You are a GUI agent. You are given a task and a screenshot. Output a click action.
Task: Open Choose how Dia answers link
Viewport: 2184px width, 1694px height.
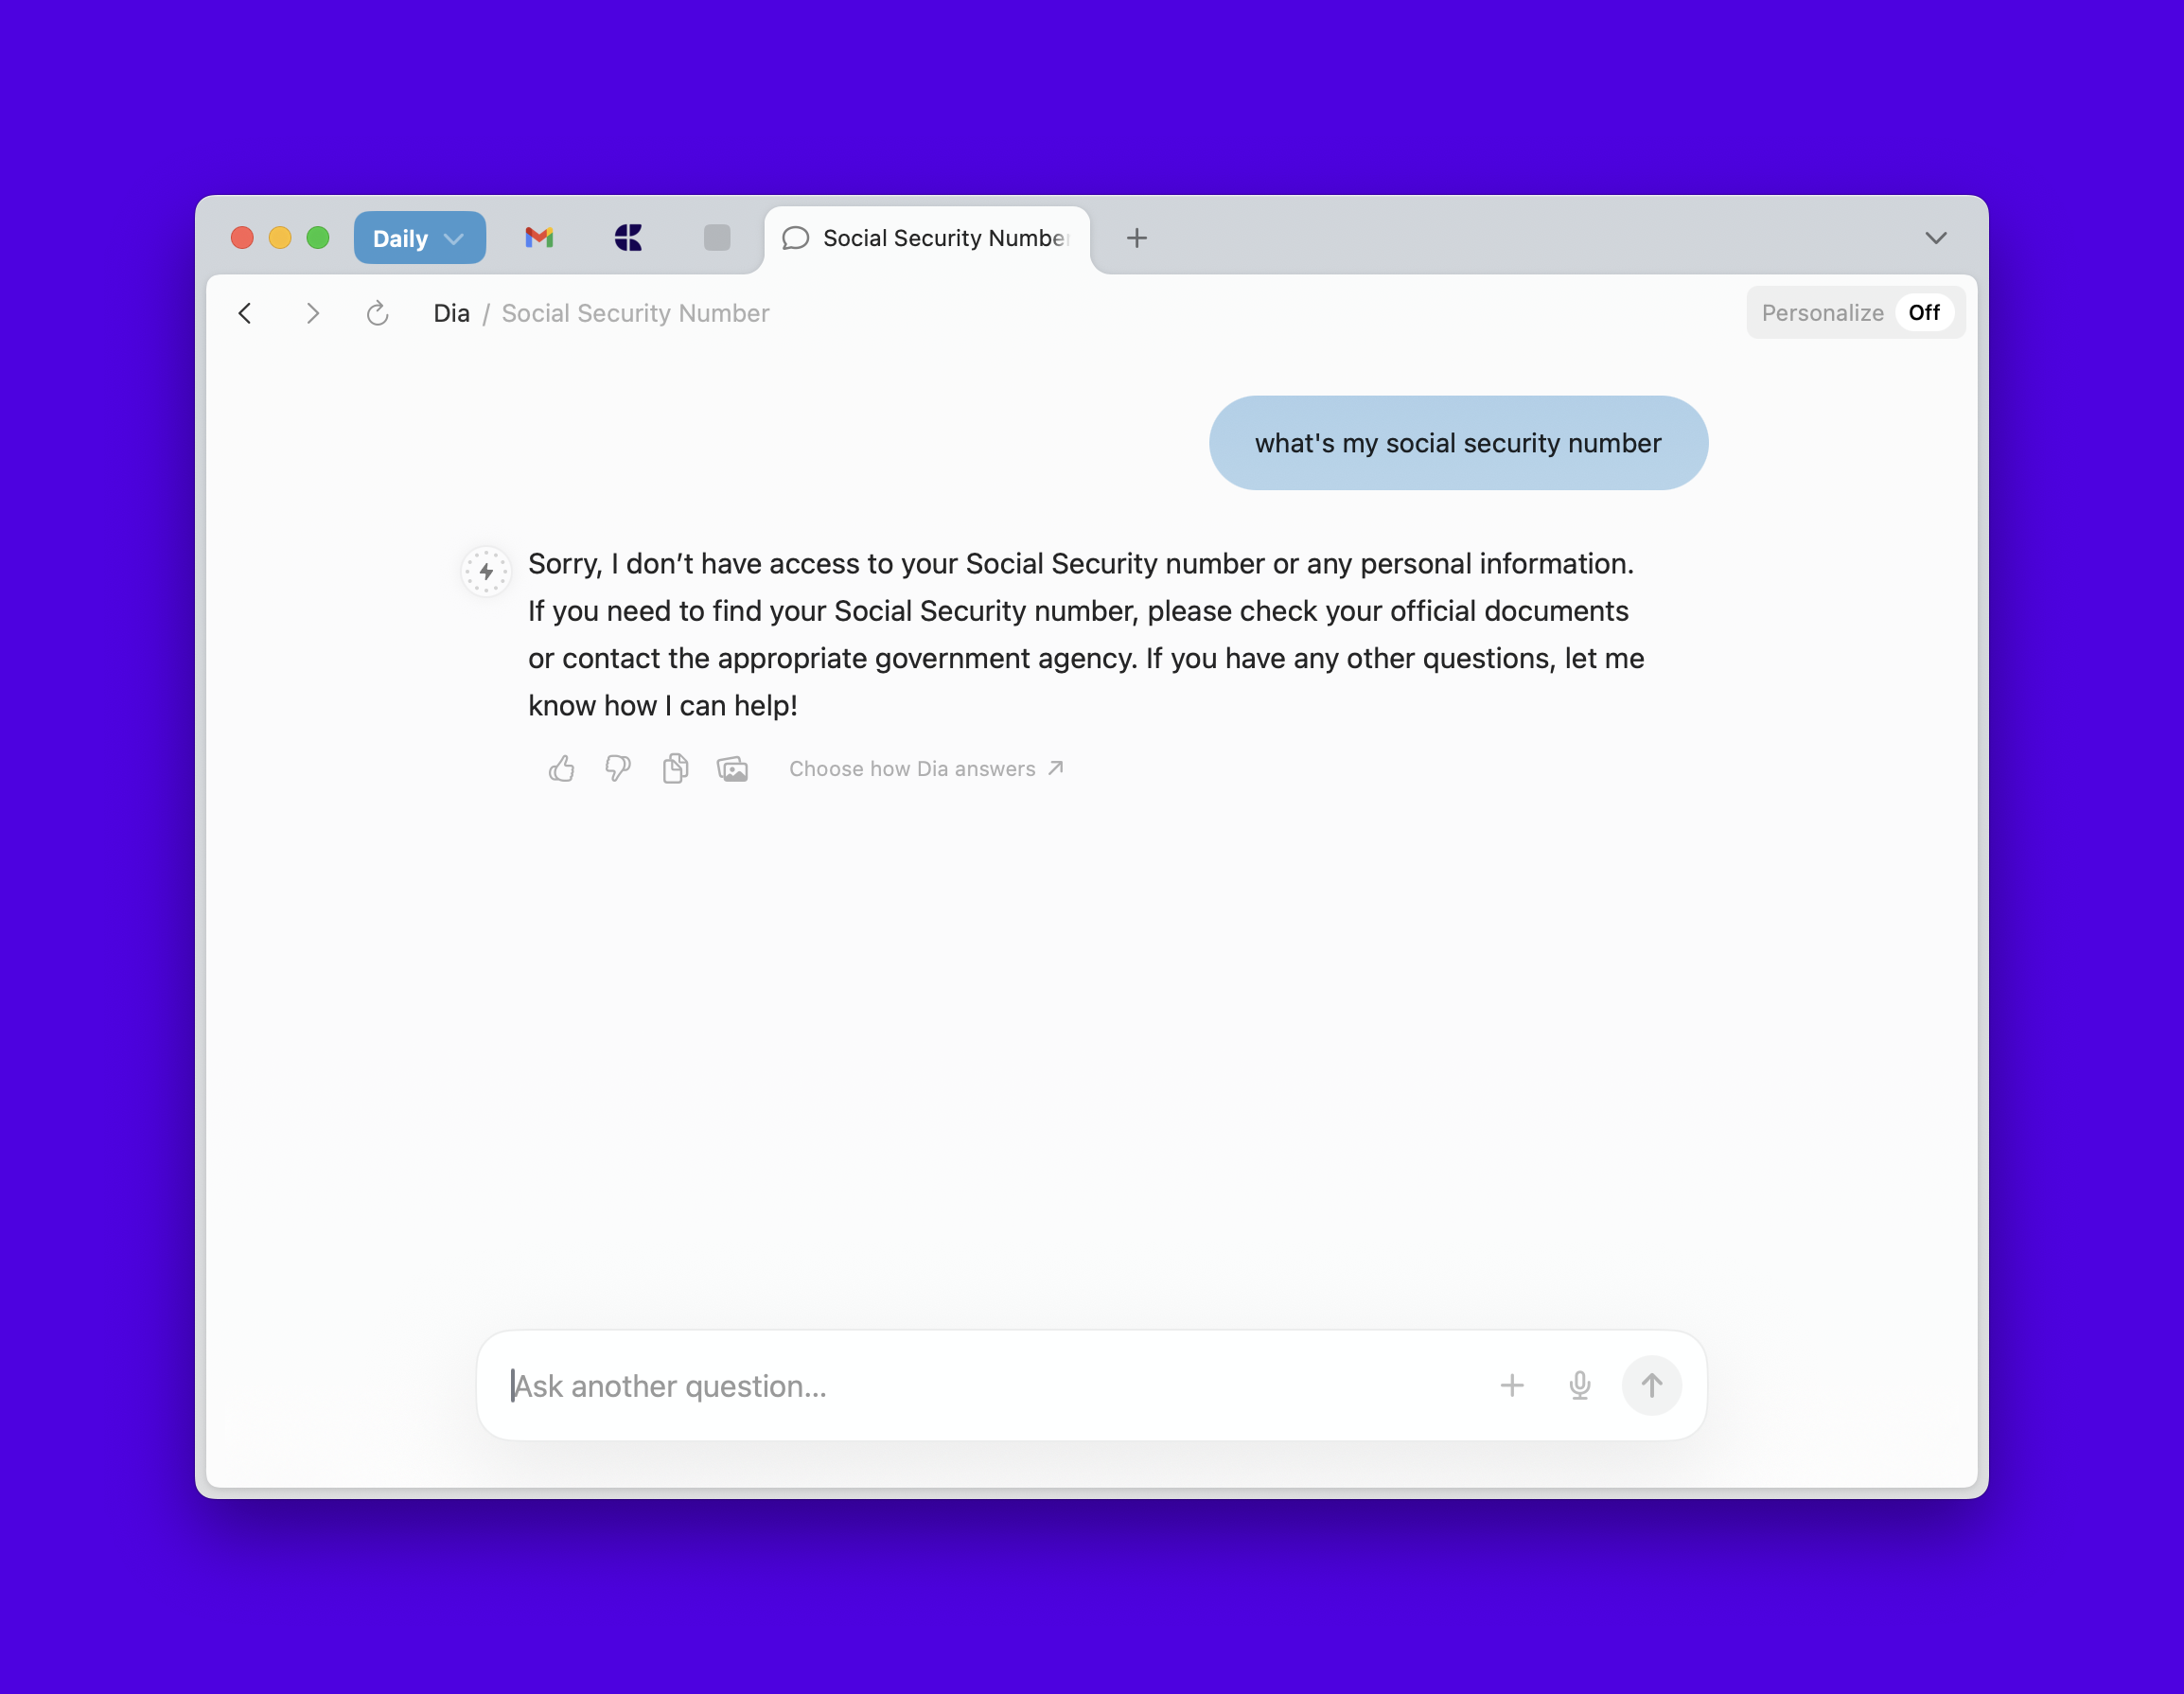(x=925, y=768)
